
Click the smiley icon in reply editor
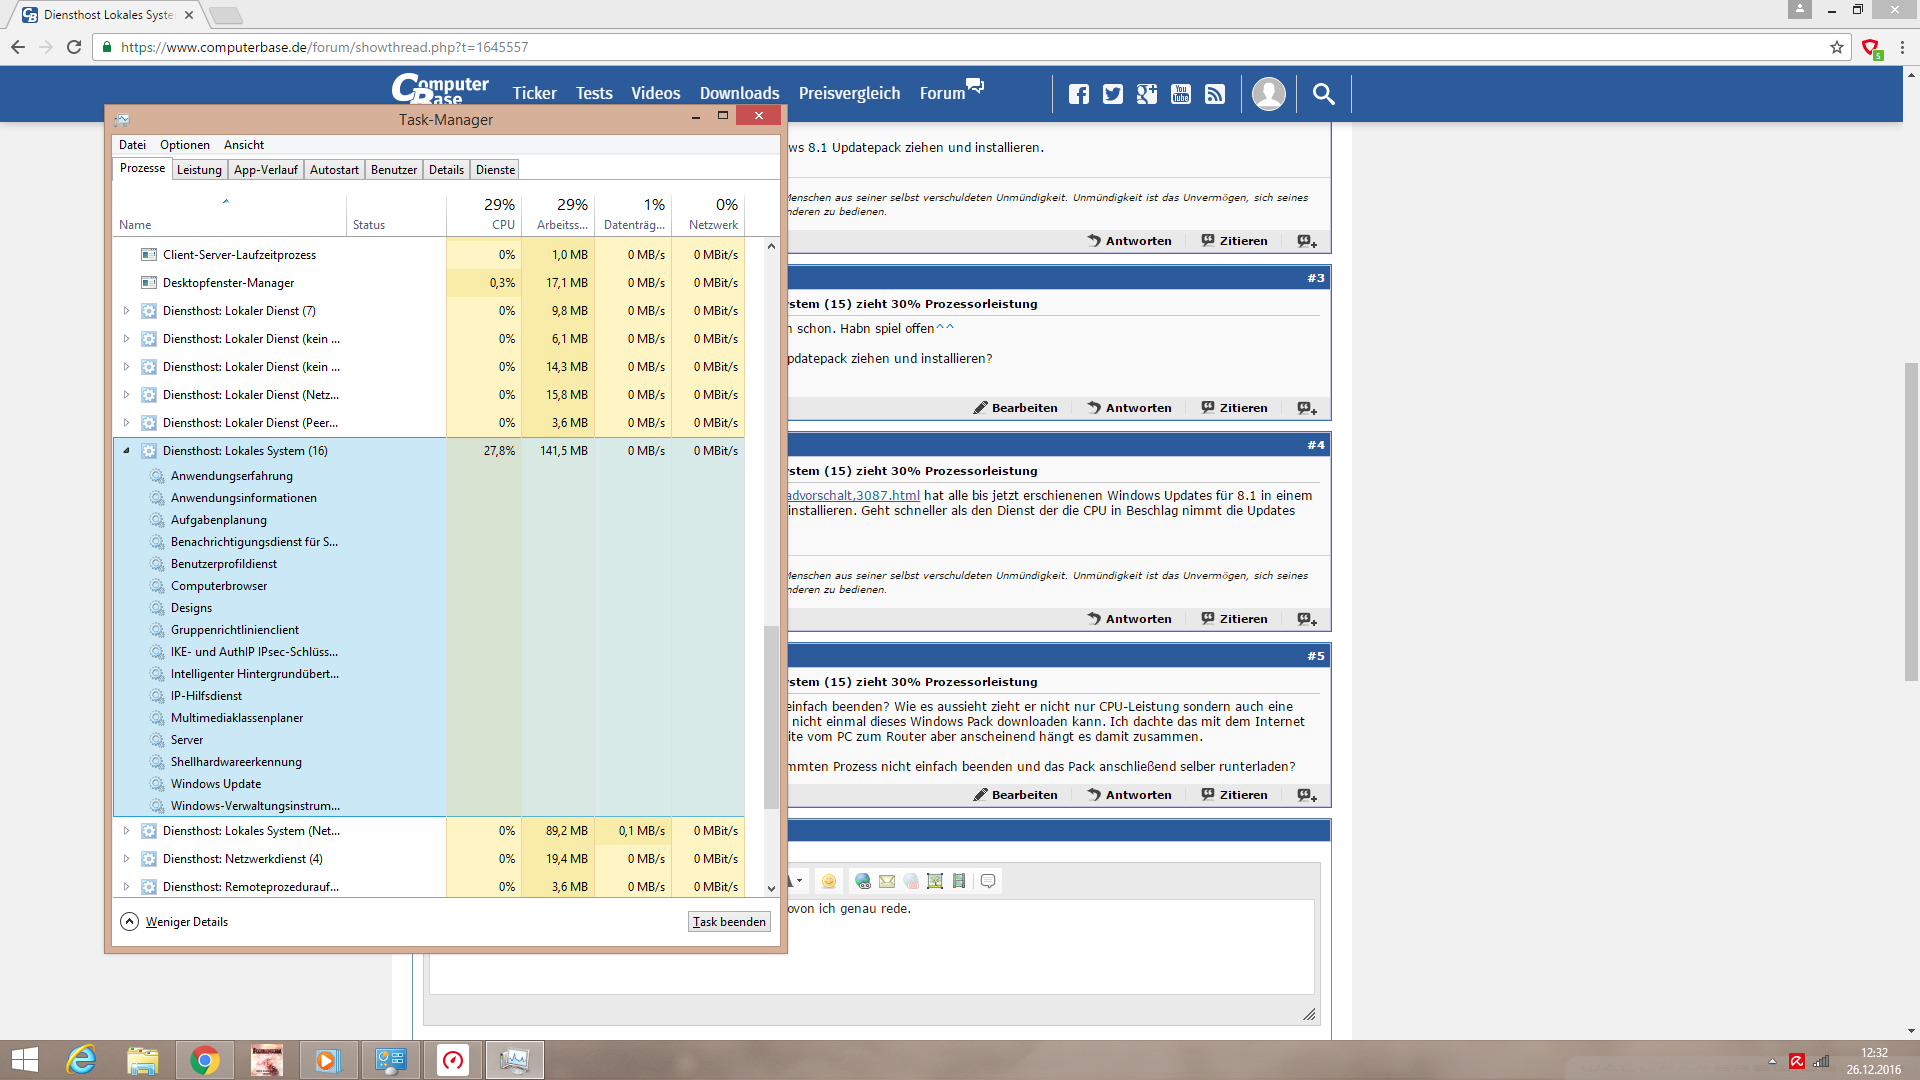tap(828, 881)
